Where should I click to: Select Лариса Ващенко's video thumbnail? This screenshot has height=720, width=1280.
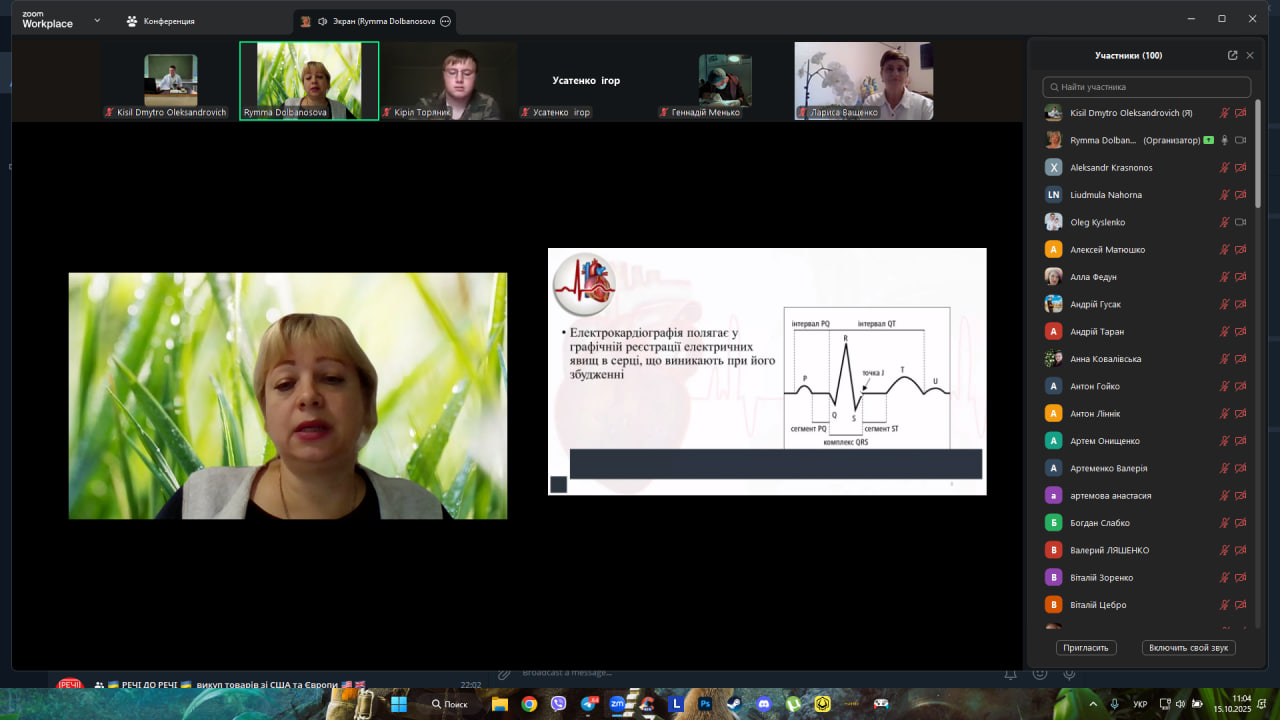click(x=864, y=80)
